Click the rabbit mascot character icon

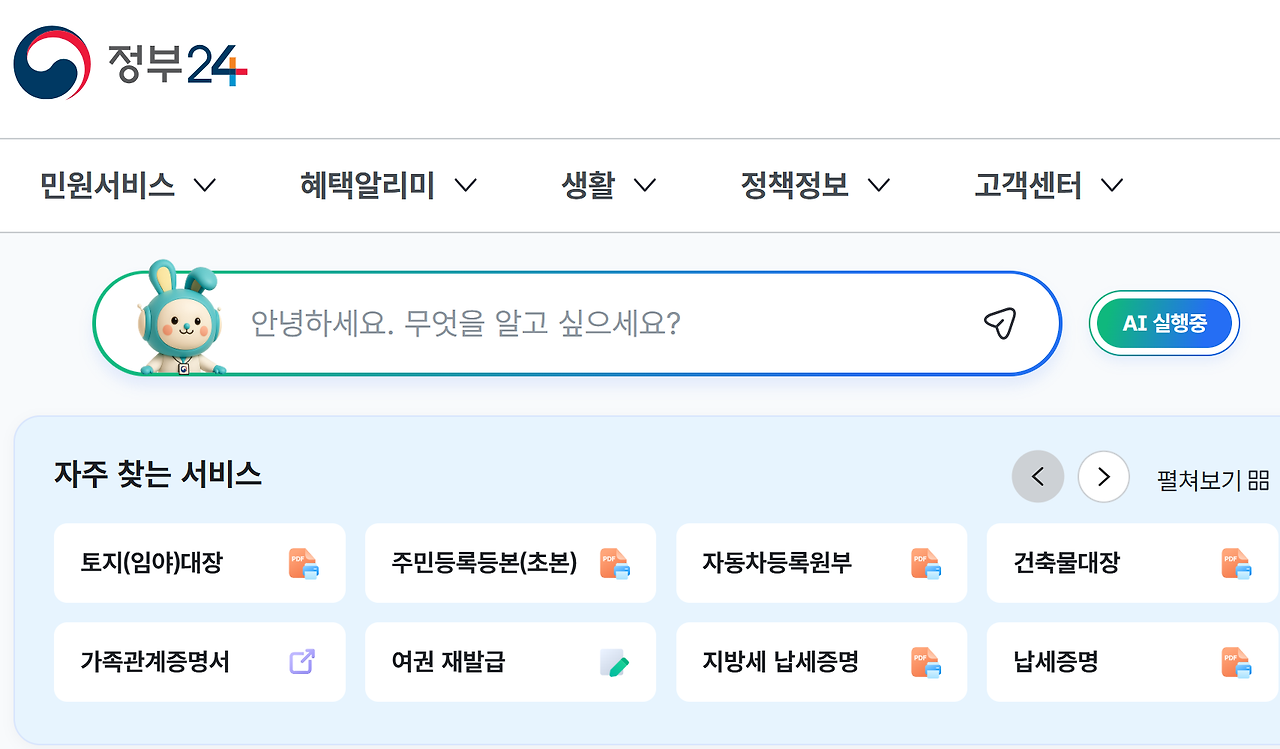180,318
